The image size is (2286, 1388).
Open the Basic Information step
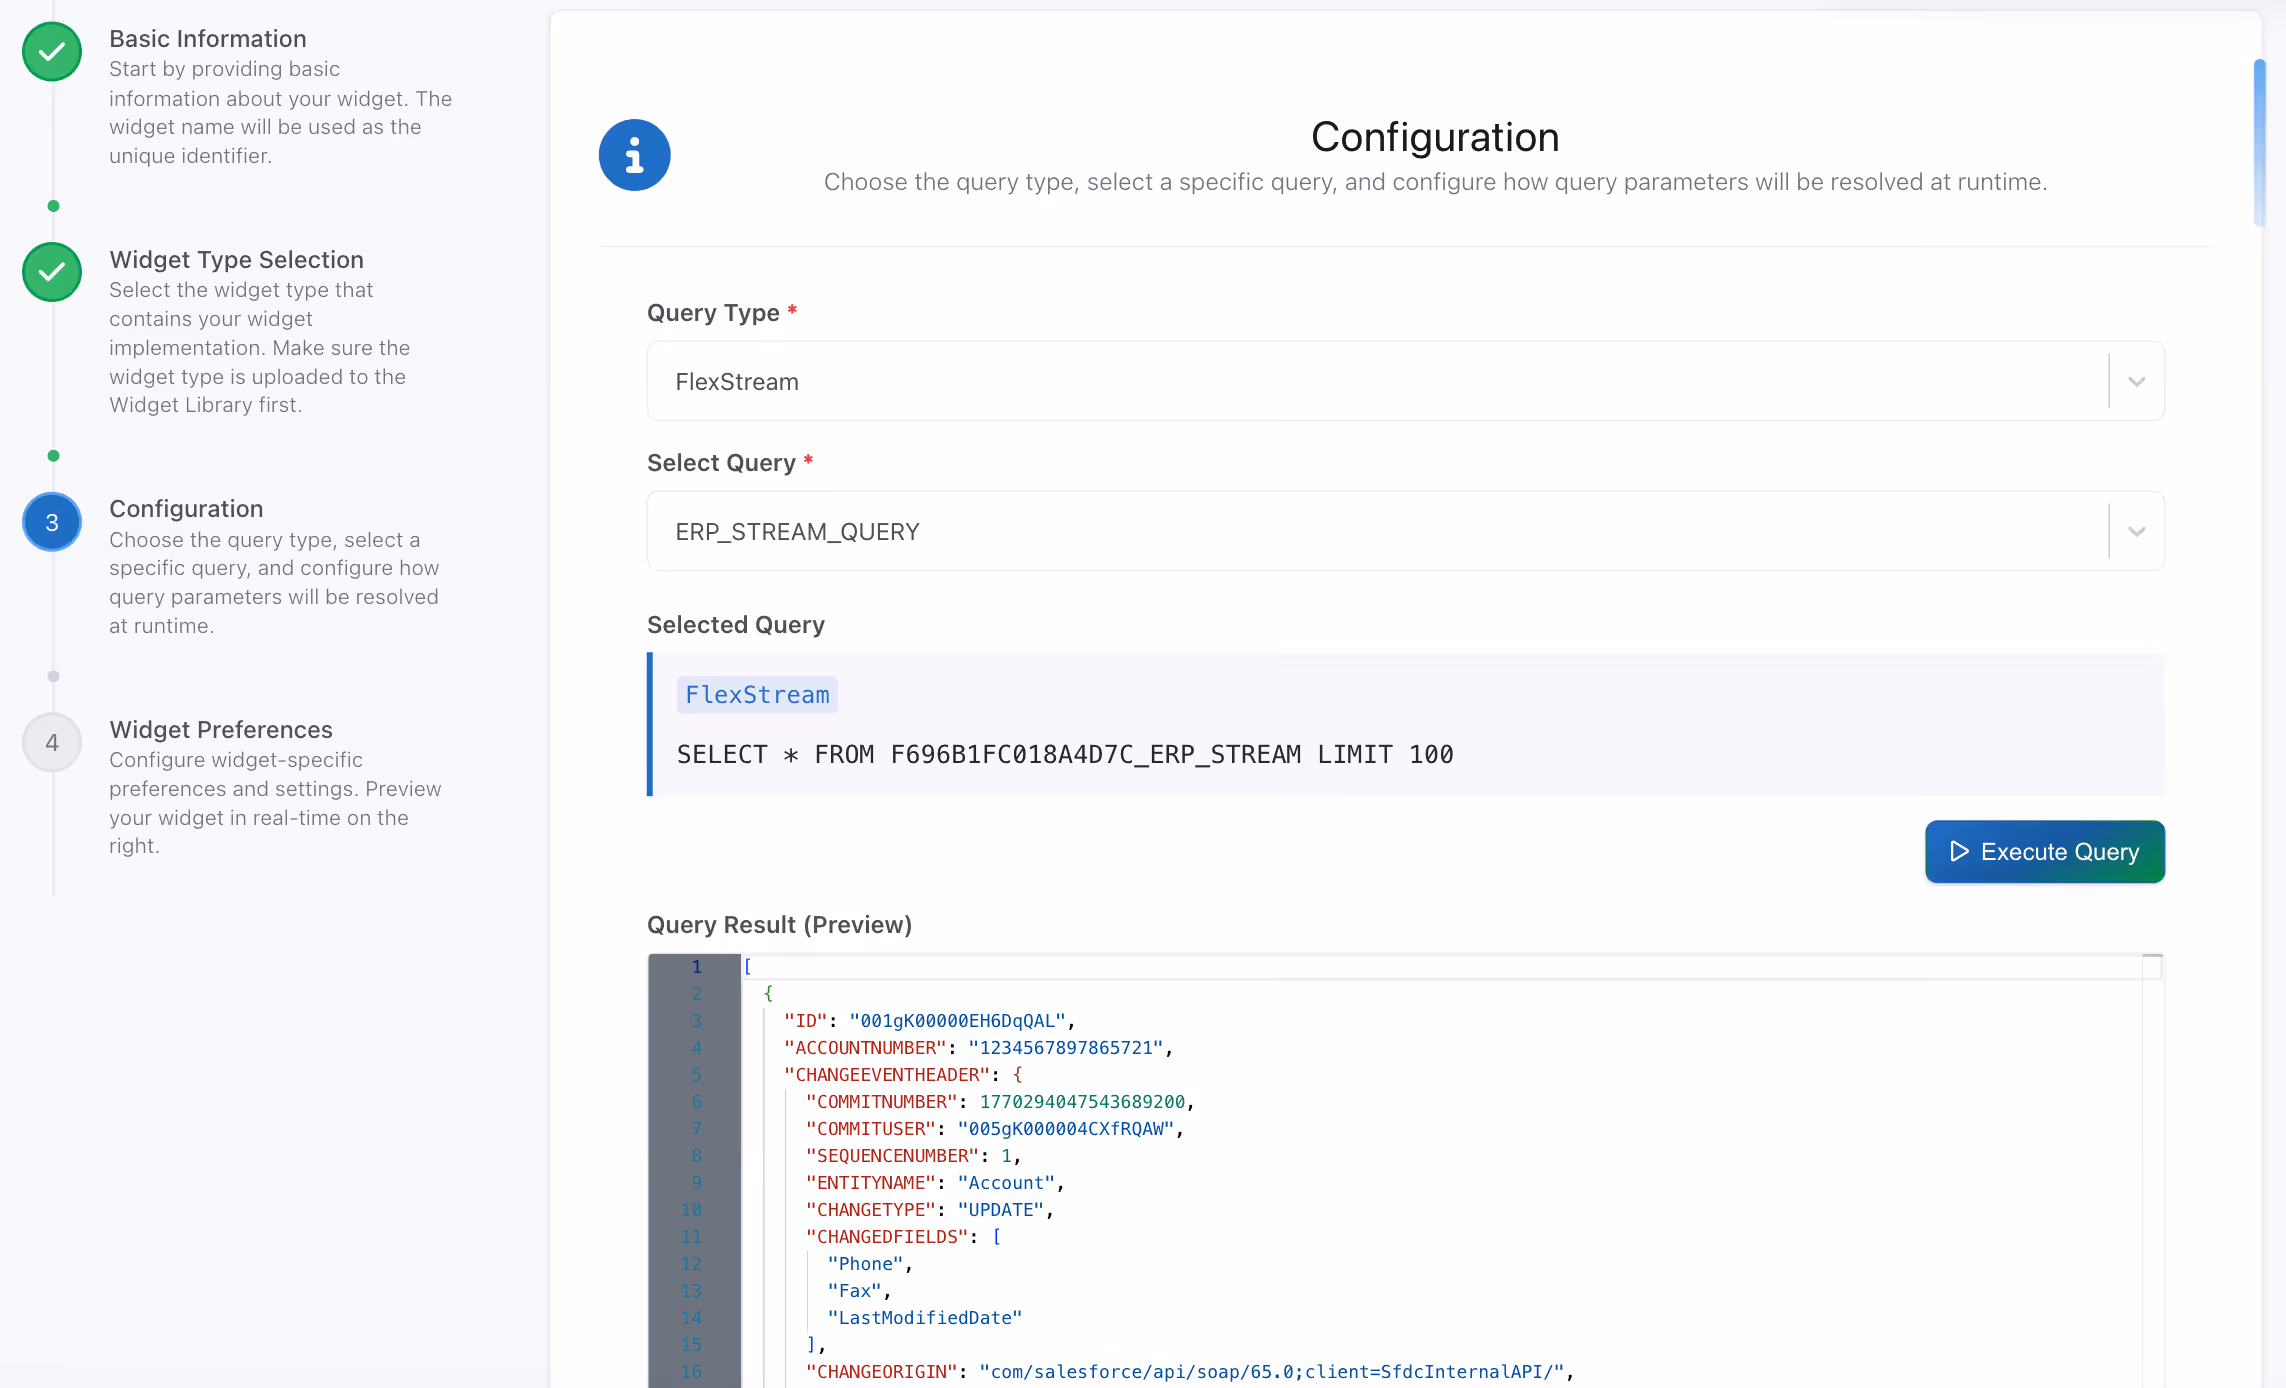coord(208,39)
